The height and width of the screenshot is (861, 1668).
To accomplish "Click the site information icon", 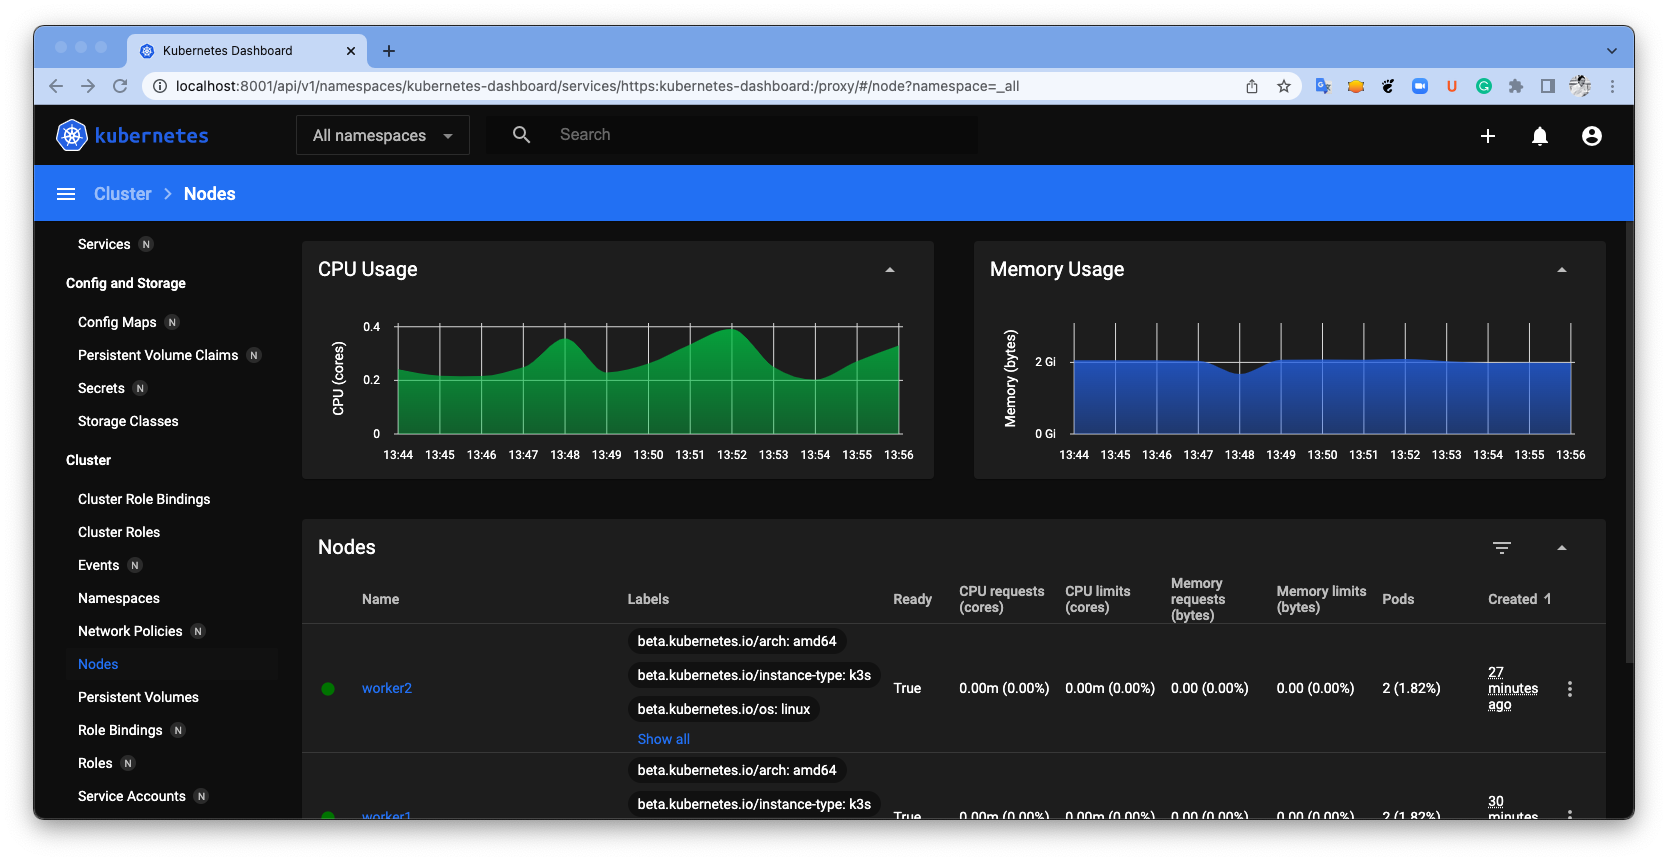I will (159, 86).
